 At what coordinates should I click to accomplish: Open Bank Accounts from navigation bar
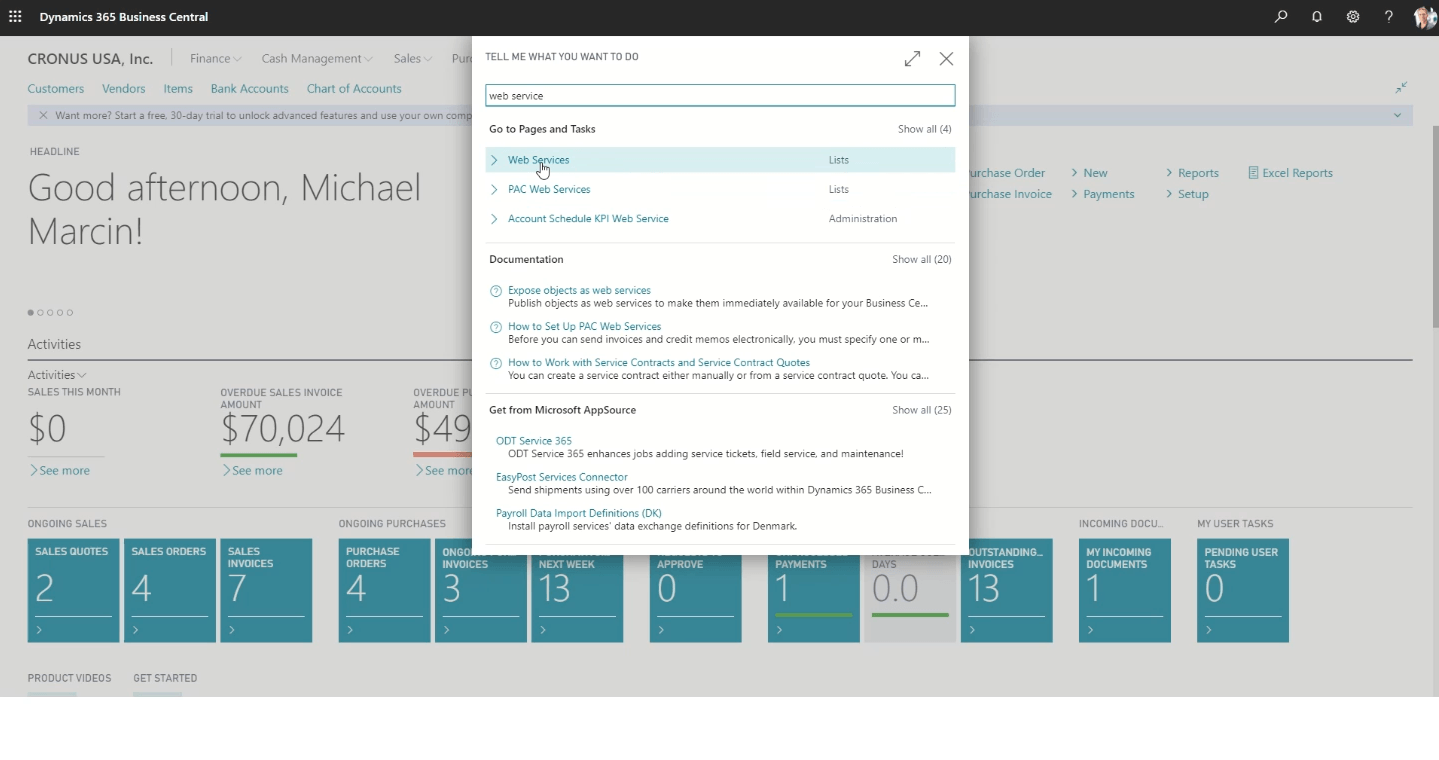(x=249, y=89)
